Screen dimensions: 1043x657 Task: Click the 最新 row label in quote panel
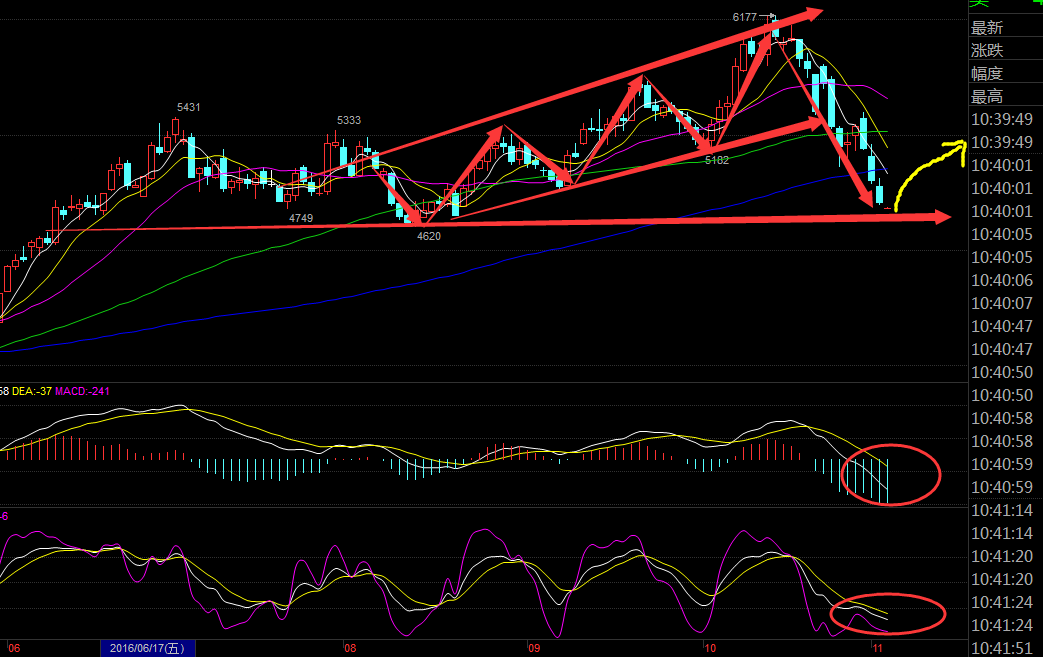tap(986, 27)
